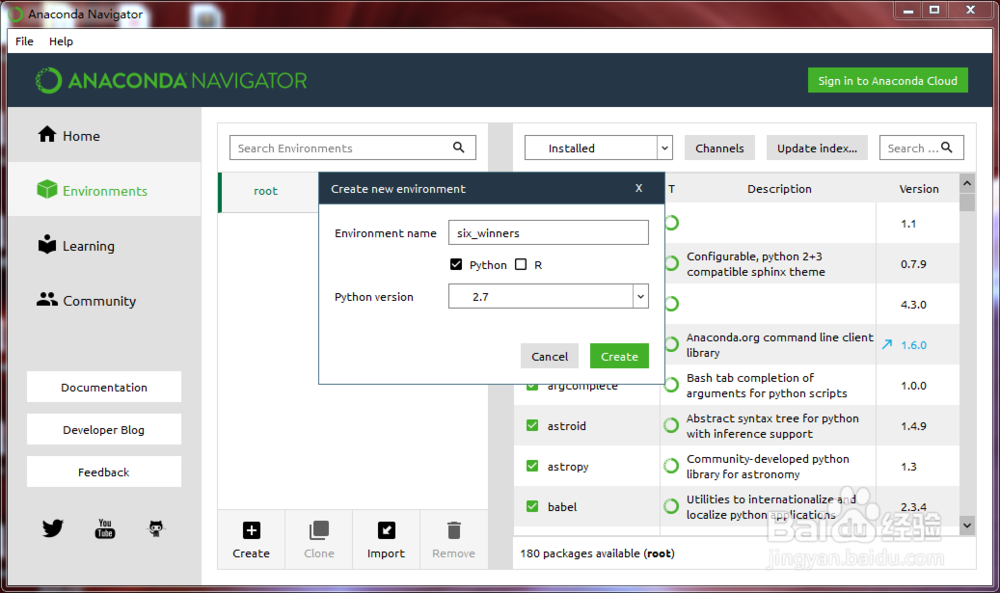The width and height of the screenshot is (1000, 593).
Task: Click the Version column header
Action: pos(918,189)
